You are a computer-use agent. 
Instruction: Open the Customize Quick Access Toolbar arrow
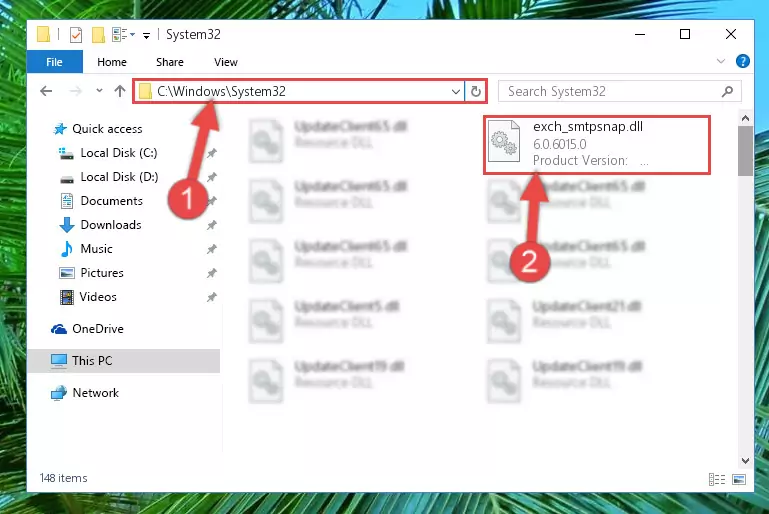[146, 35]
